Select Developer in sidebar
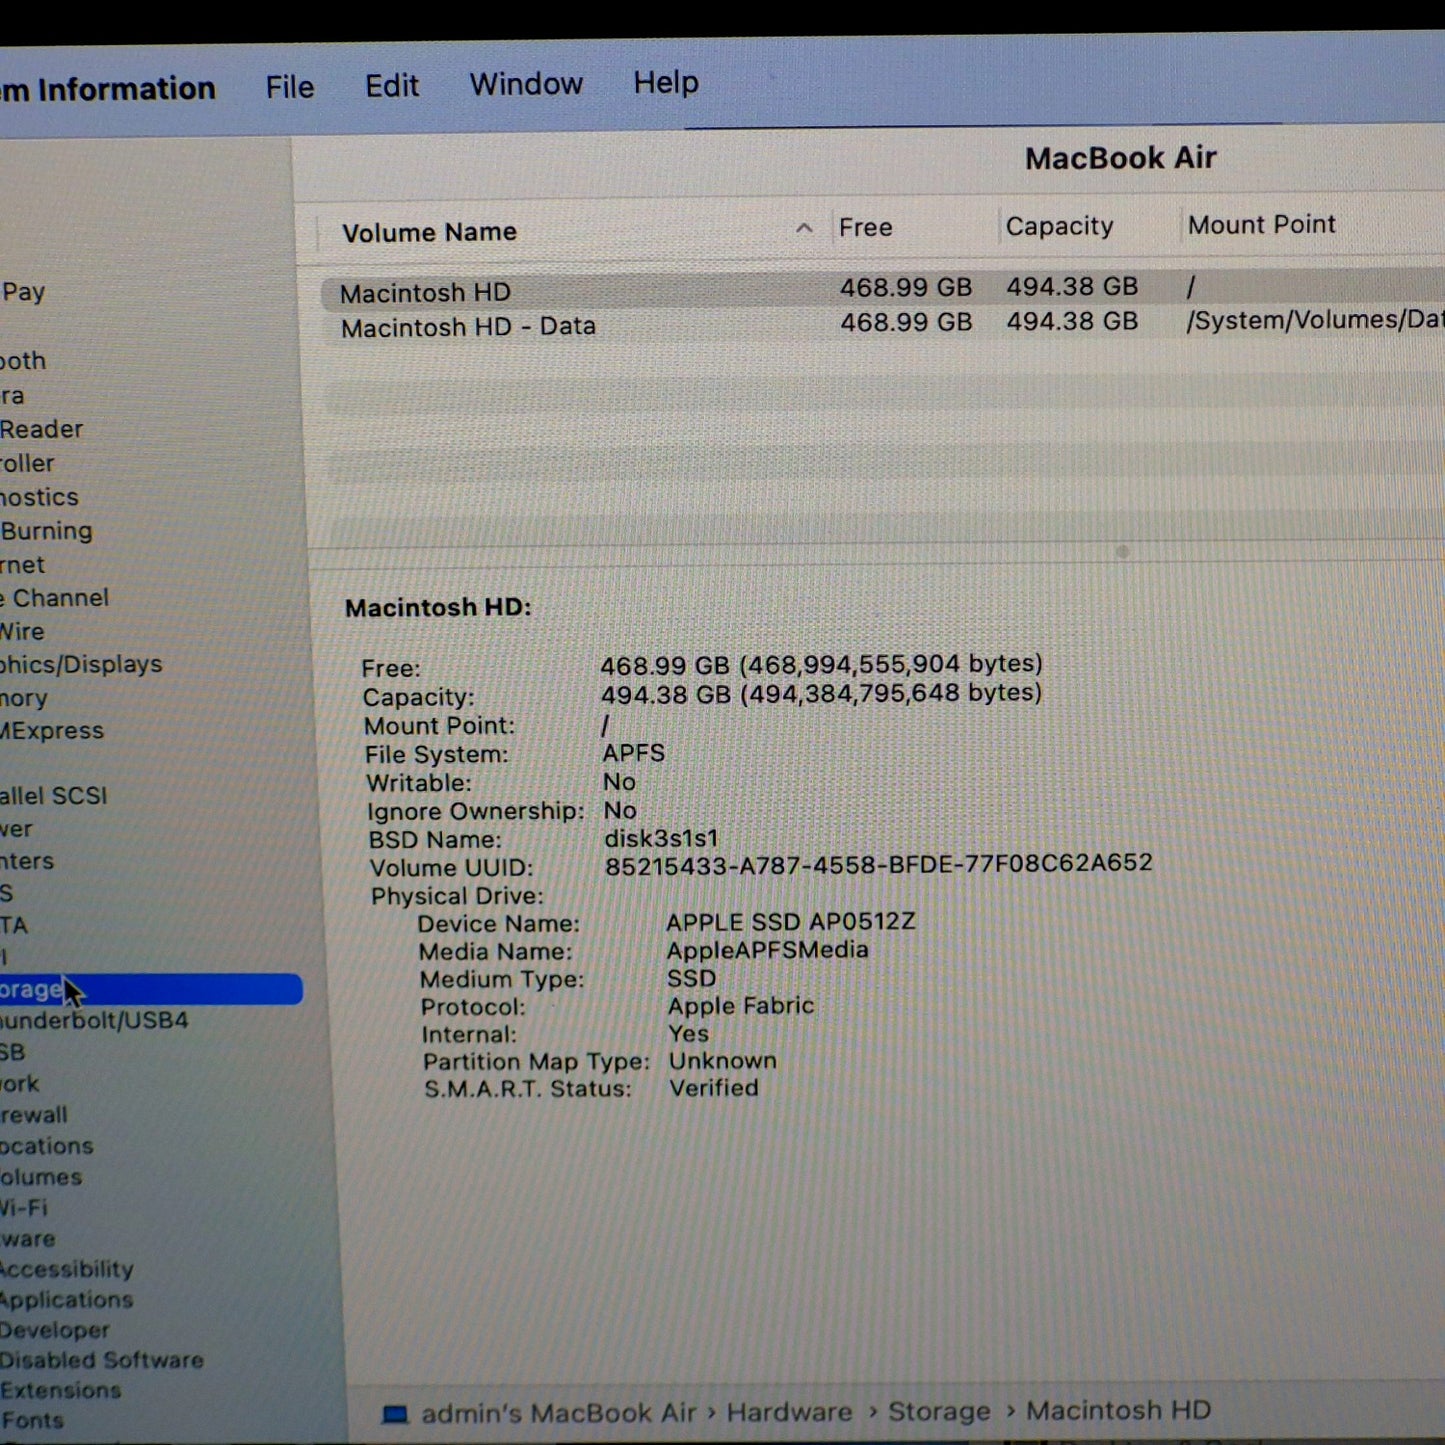Image resolution: width=1445 pixels, height=1445 pixels. (x=55, y=1331)
